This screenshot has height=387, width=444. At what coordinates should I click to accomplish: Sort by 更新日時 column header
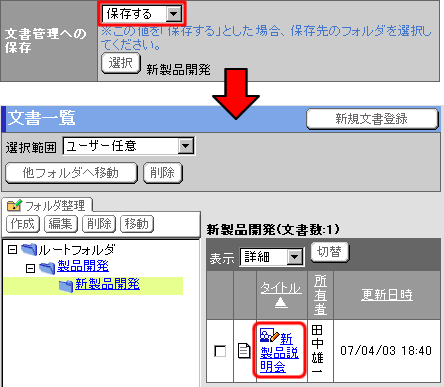click(x=387, y=295)
